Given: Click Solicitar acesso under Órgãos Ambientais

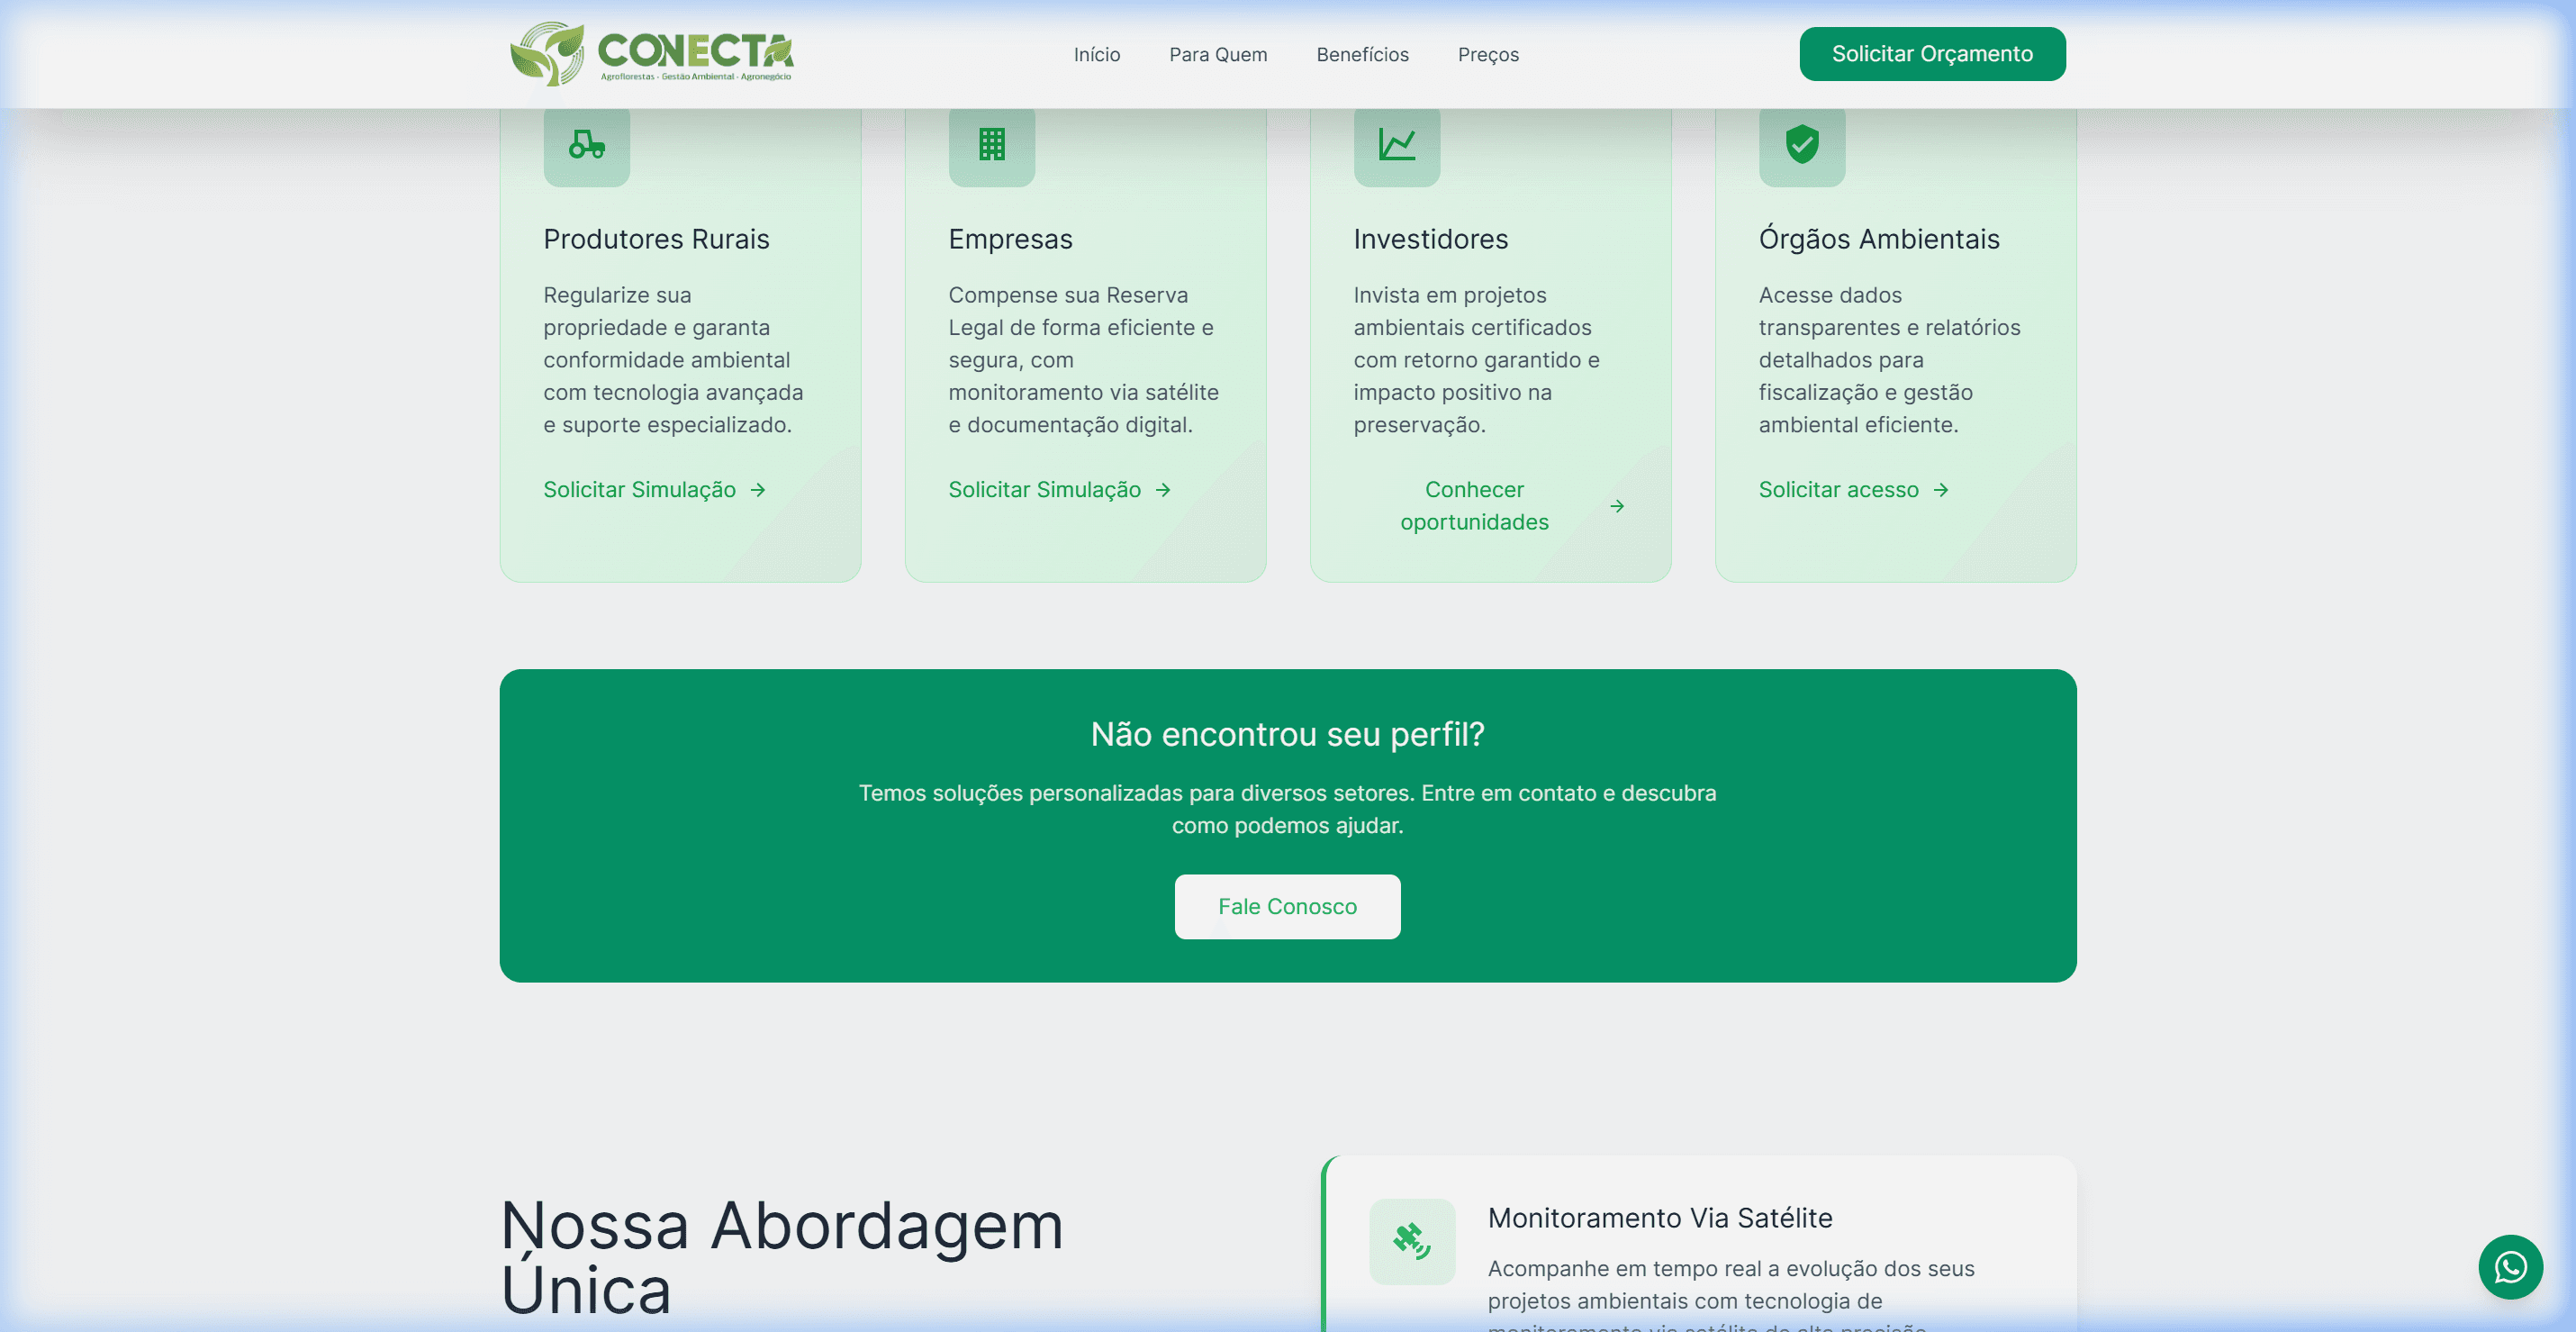Looking at the screenshot, I should 1839,490.
